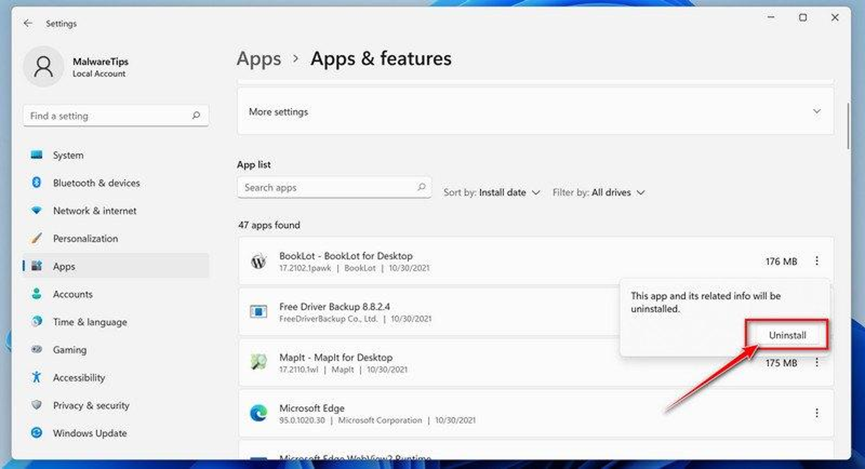Click the Uninstall confirmation button

(x=787, y=335)
